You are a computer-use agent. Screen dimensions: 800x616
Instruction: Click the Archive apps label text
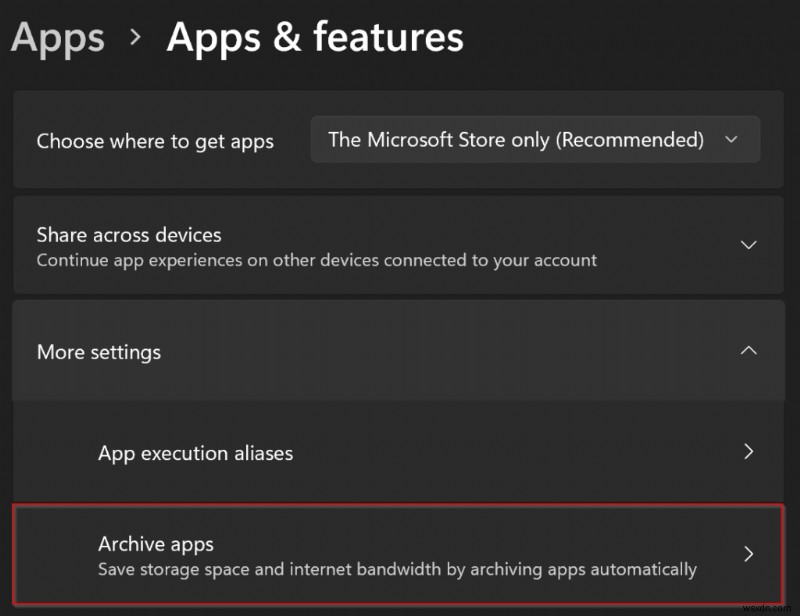[156, 545]
